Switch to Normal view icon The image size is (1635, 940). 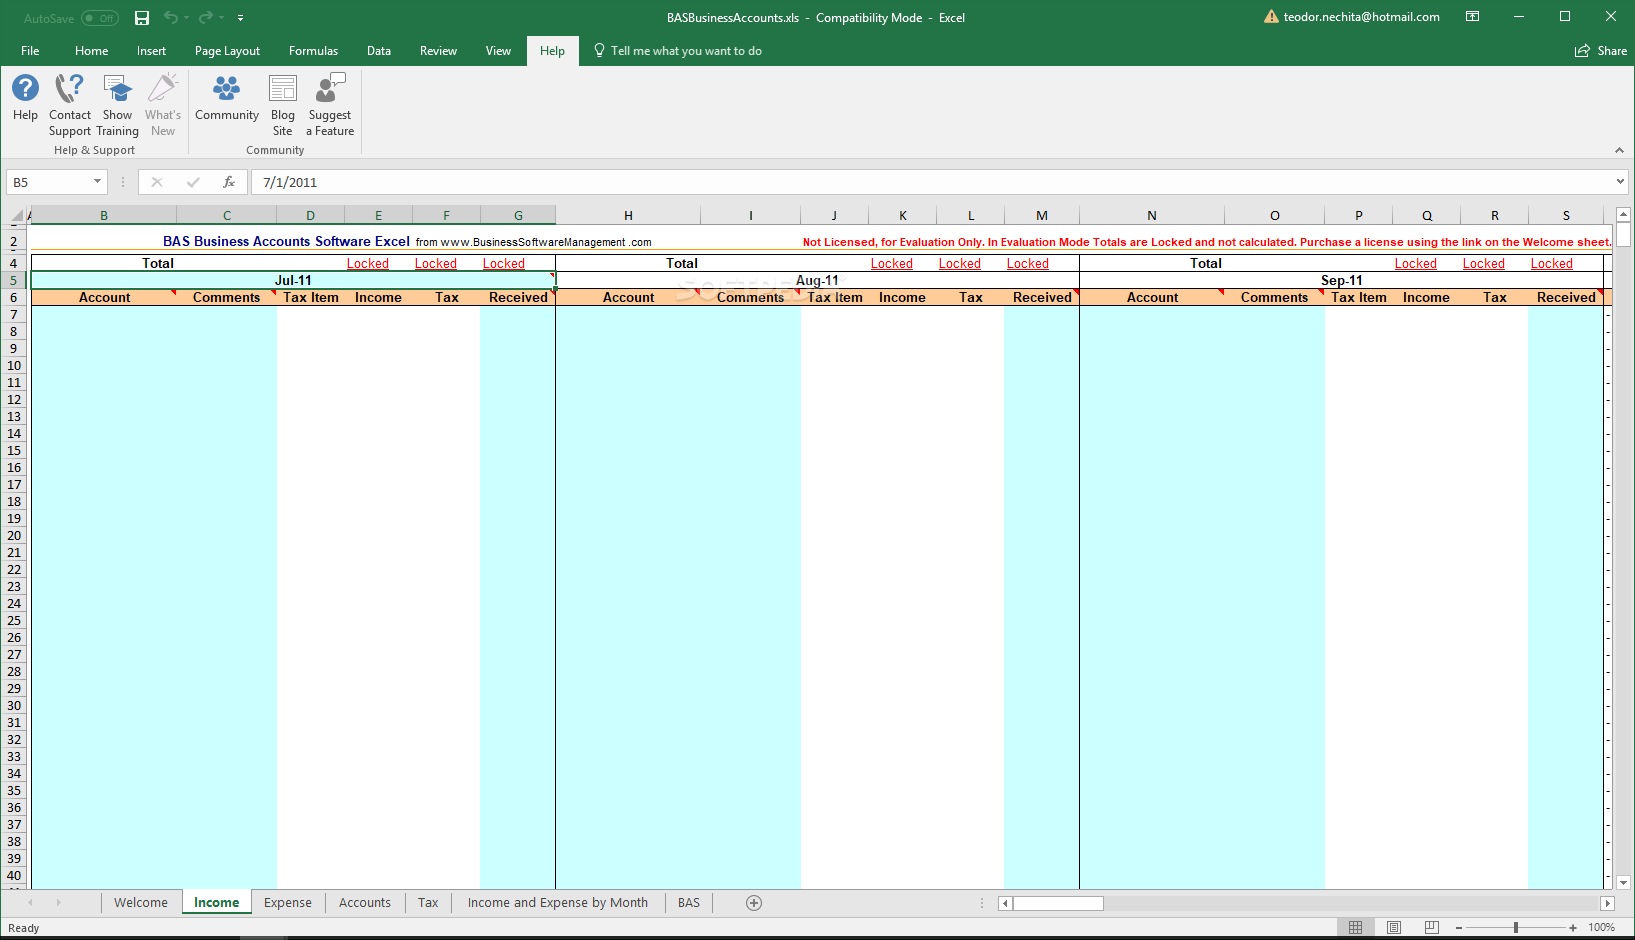tap(1355, 928)
